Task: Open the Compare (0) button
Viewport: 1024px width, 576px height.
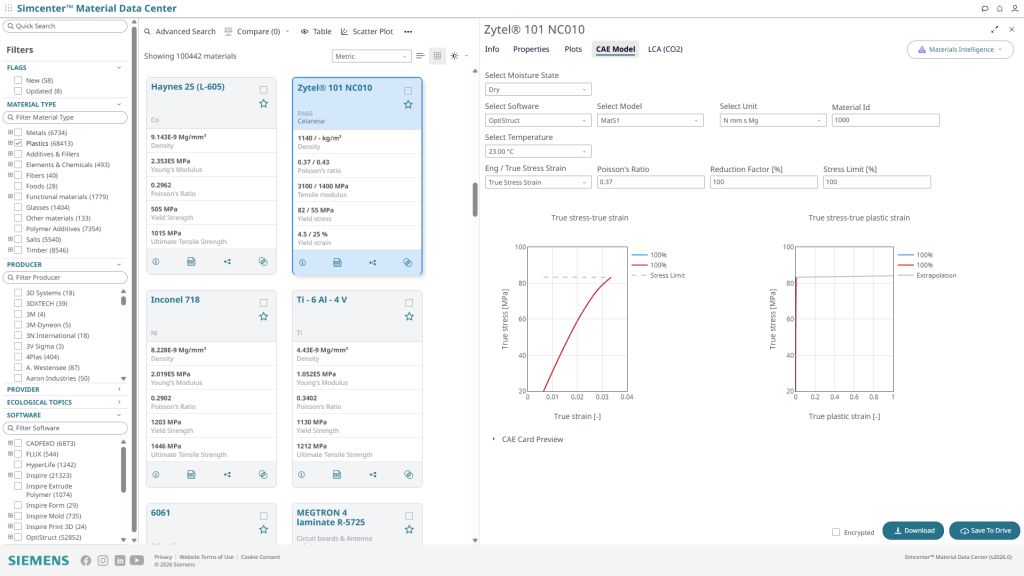Action: pyautogui.click(x=257, y=31)
